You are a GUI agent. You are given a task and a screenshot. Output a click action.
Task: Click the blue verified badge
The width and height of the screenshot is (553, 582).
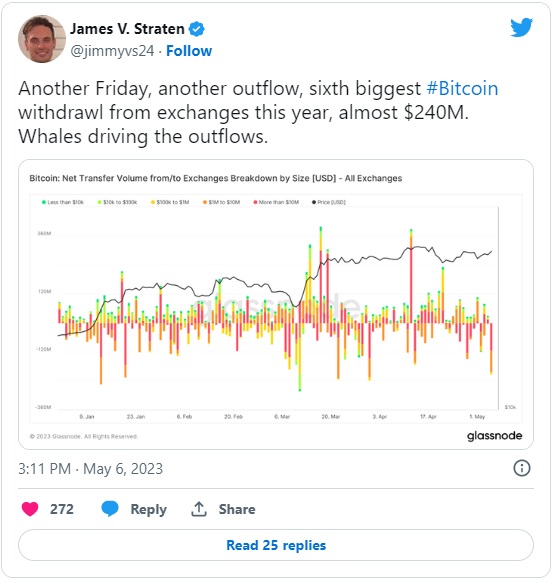pyautogui.click(x=197, y=29)
